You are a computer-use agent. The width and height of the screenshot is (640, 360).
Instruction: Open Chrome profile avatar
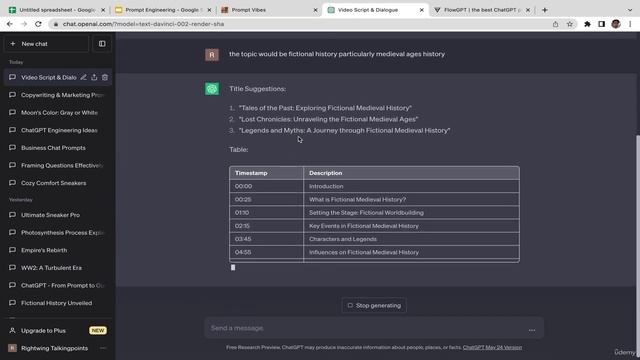(x=616, y=24)
